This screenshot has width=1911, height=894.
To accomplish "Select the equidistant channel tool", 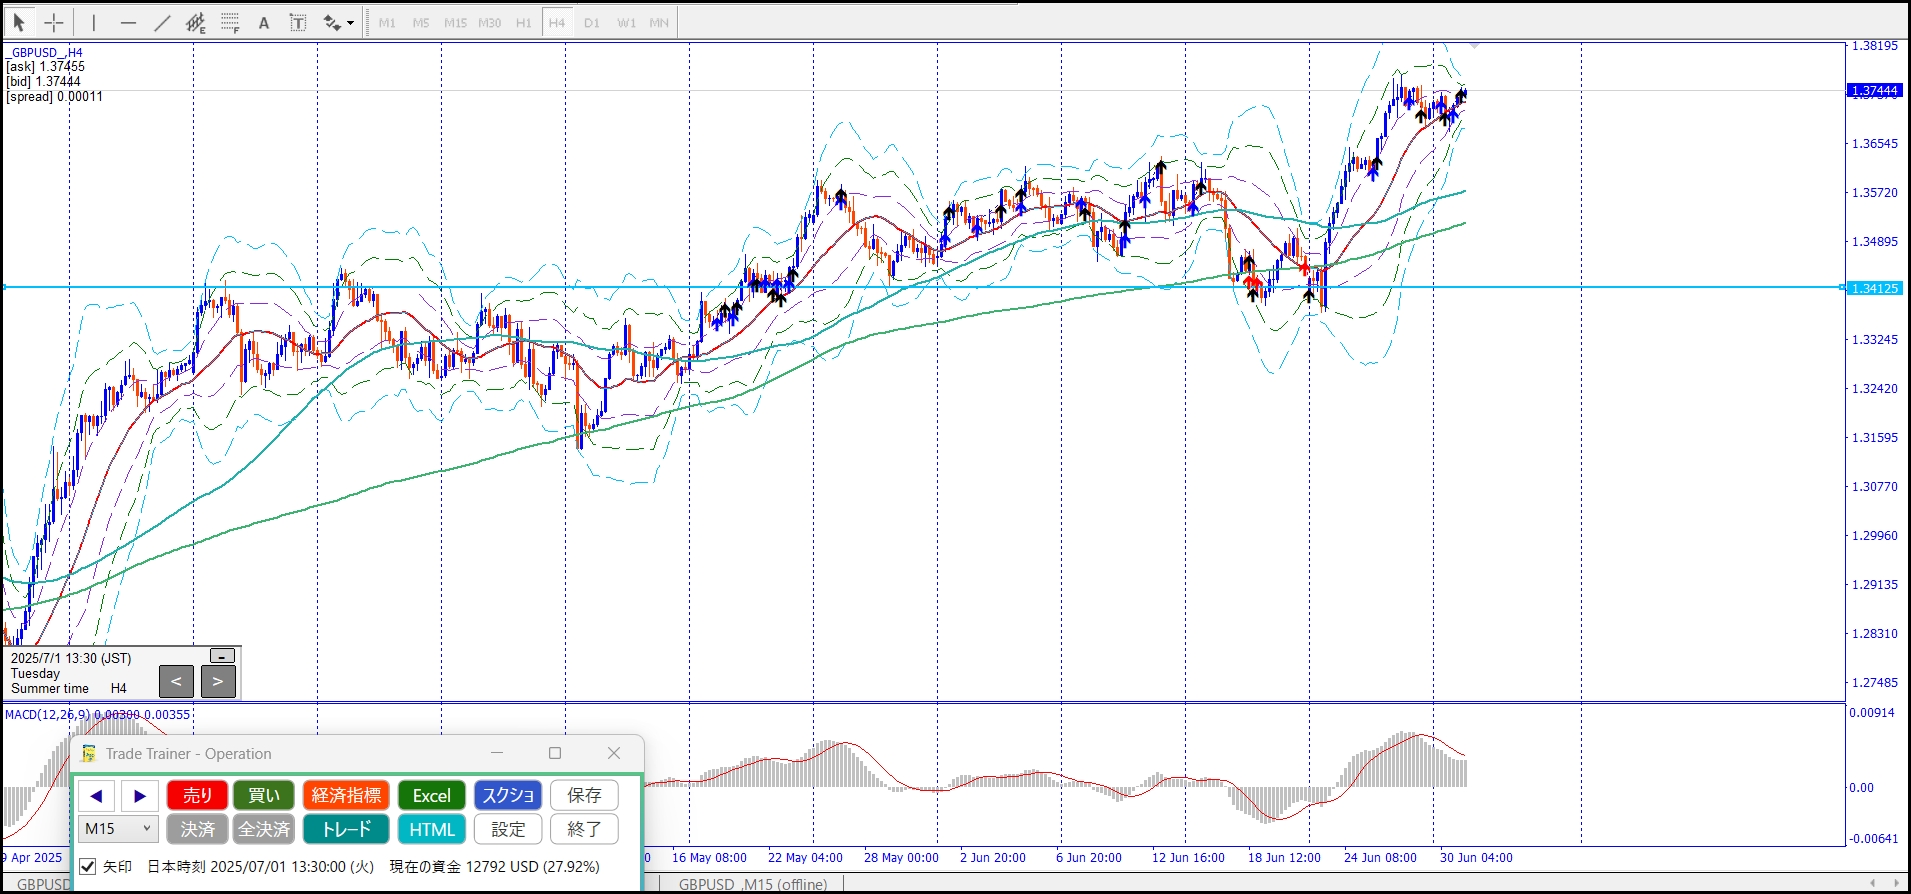I will [196, 22].
